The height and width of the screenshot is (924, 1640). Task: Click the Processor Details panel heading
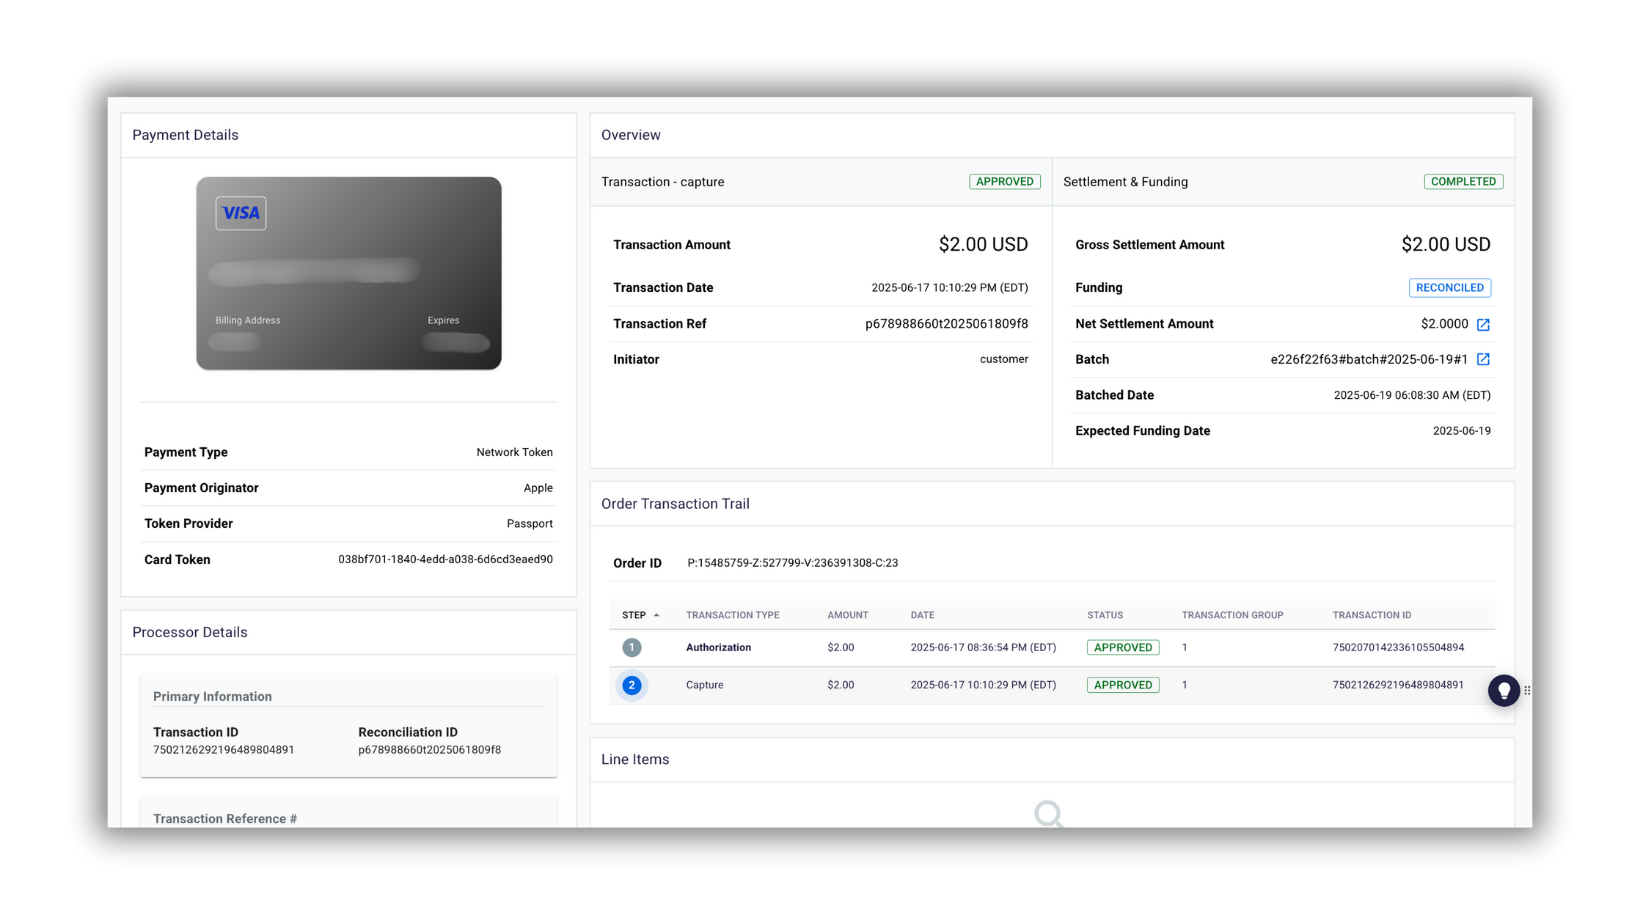pos(189,632)
